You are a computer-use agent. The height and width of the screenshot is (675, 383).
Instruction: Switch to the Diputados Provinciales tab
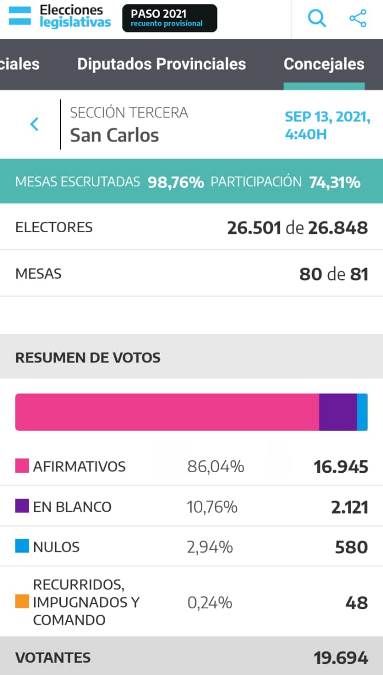coord(161,65)
